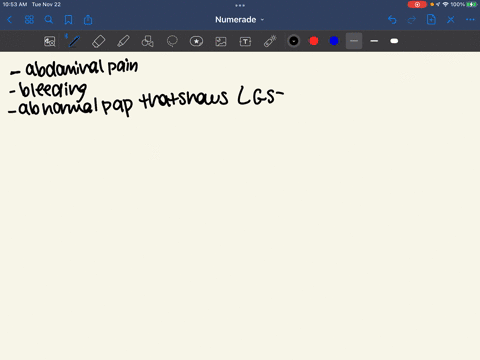Select the Pen tool
Viewport: 480px width, 360px height.
(74, 41)
